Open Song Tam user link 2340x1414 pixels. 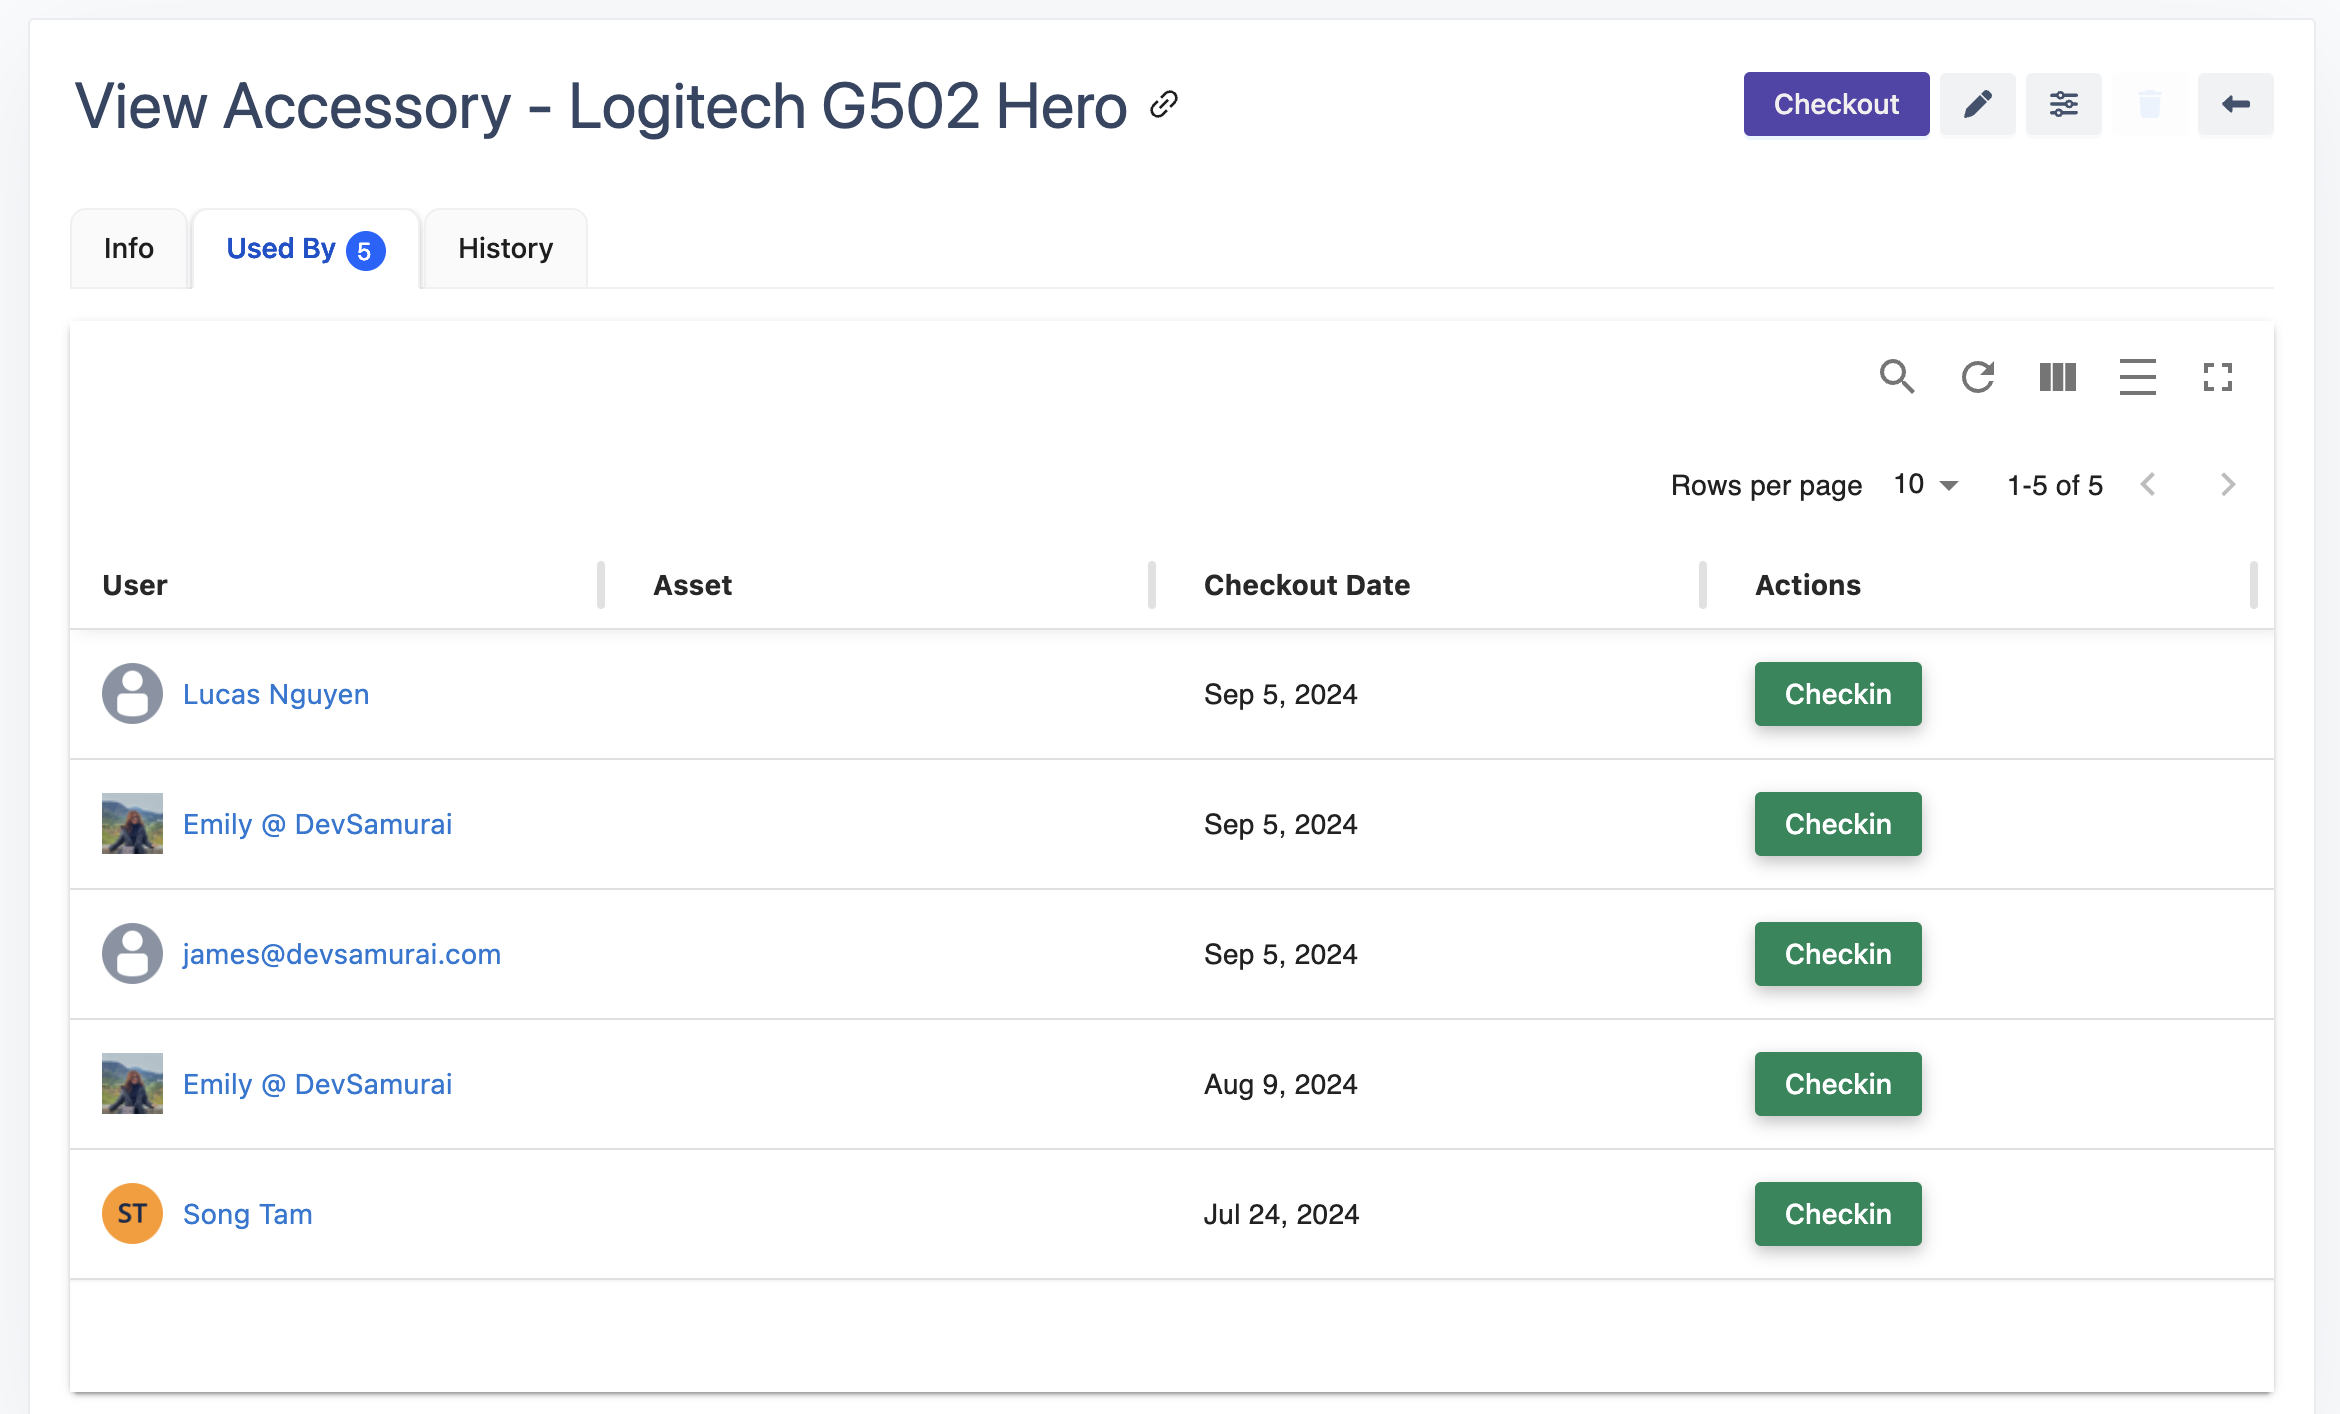pyautogui.click(x=247, y=1214)
